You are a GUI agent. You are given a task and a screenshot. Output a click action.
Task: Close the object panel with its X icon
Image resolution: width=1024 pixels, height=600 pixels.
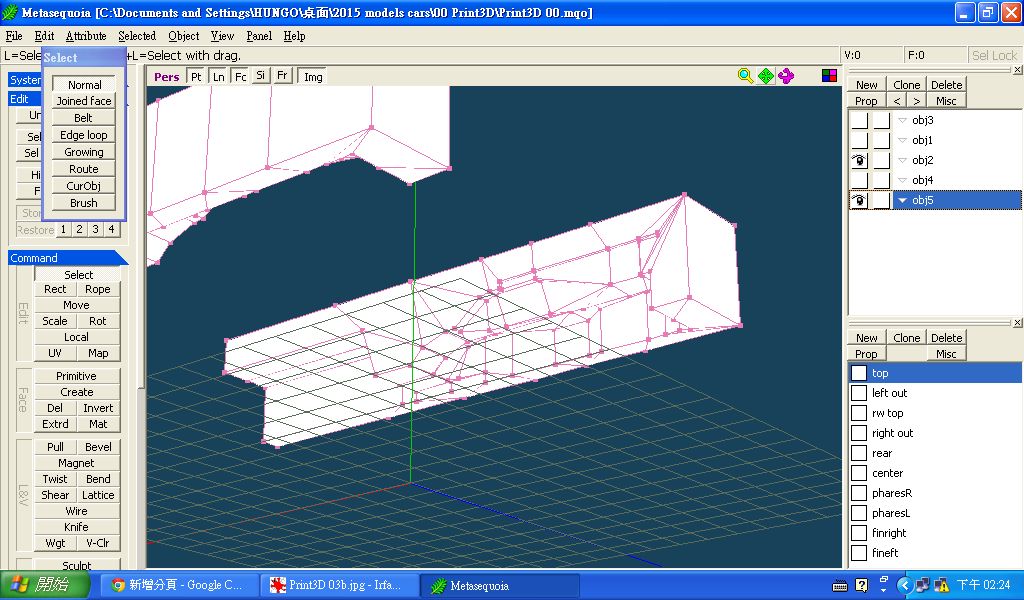click(x=1017, y=70)
